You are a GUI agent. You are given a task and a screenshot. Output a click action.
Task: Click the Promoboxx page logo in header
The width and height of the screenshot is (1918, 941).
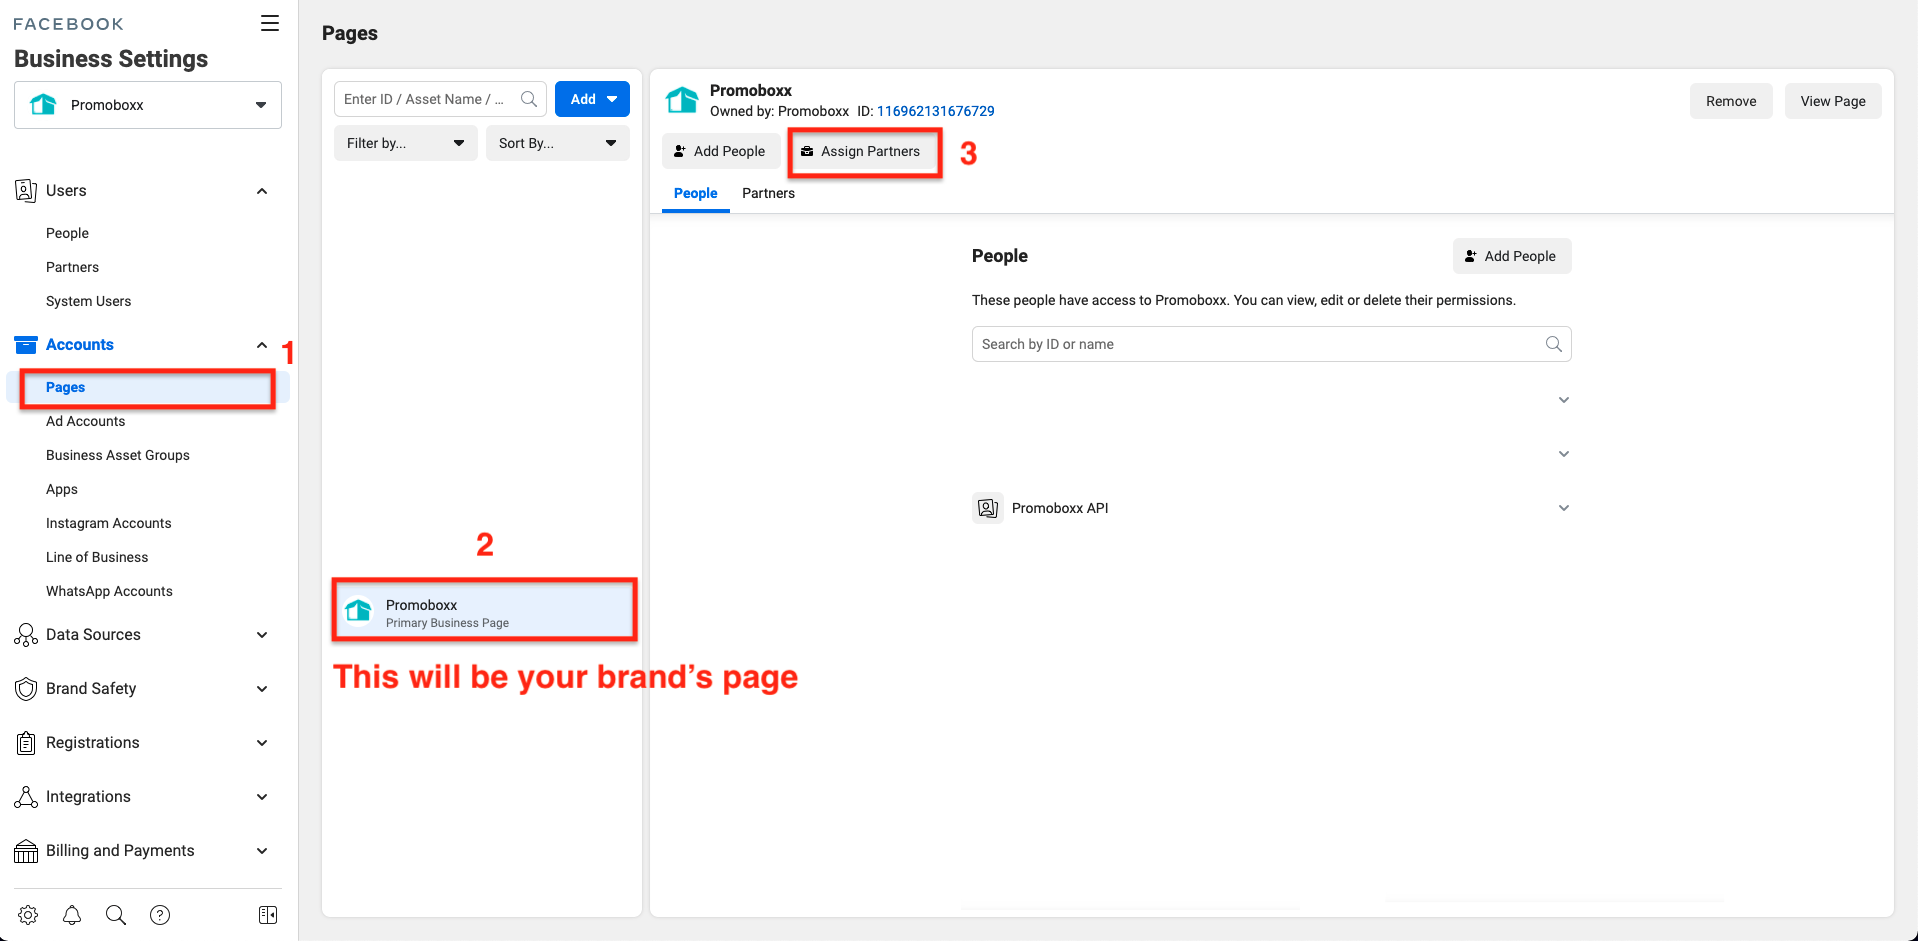(x=682, y=100)
